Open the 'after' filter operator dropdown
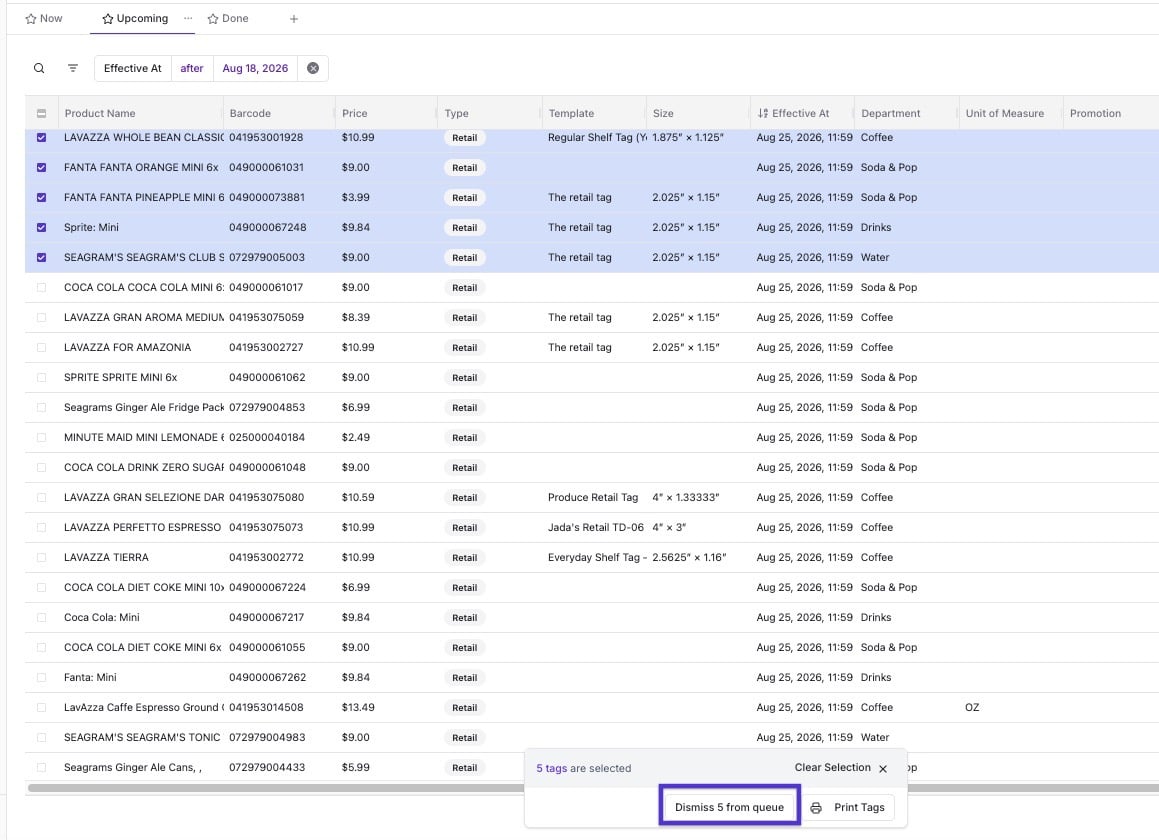Image resolution: width=1159 pixels, height=840 pixels. tap(191, 68)
